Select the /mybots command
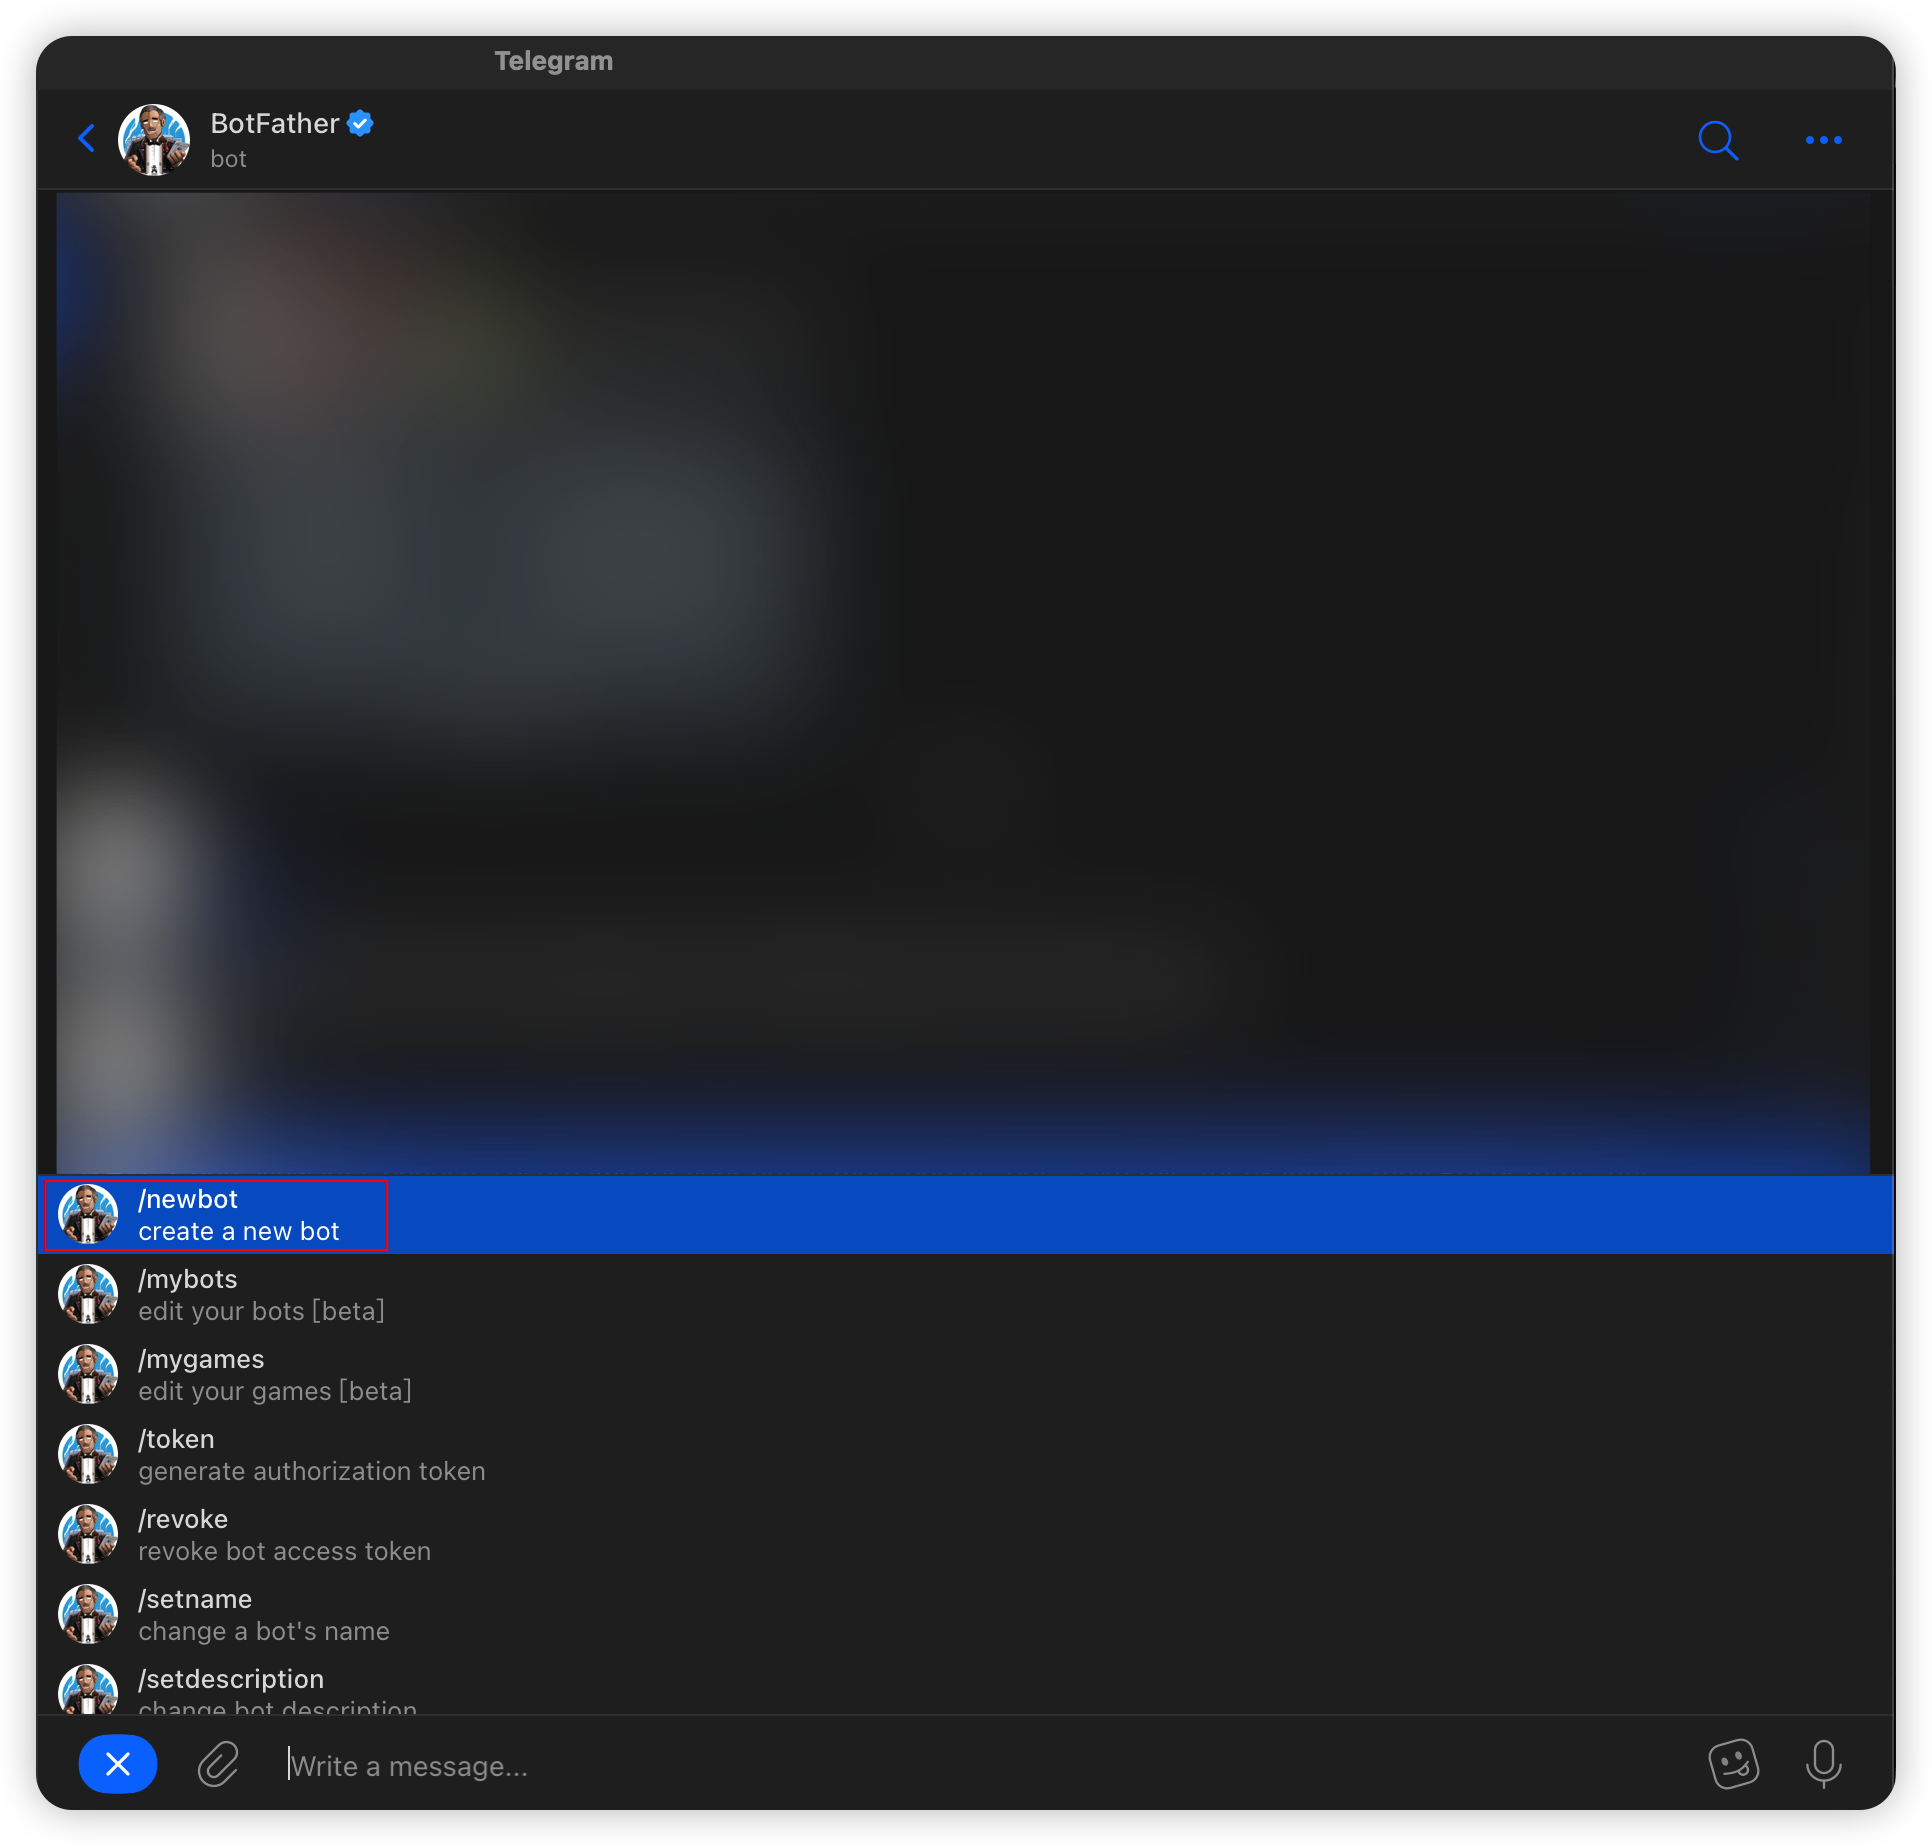Image resolution: width=1932 pixels, height=1846 pixels. 966,1295
